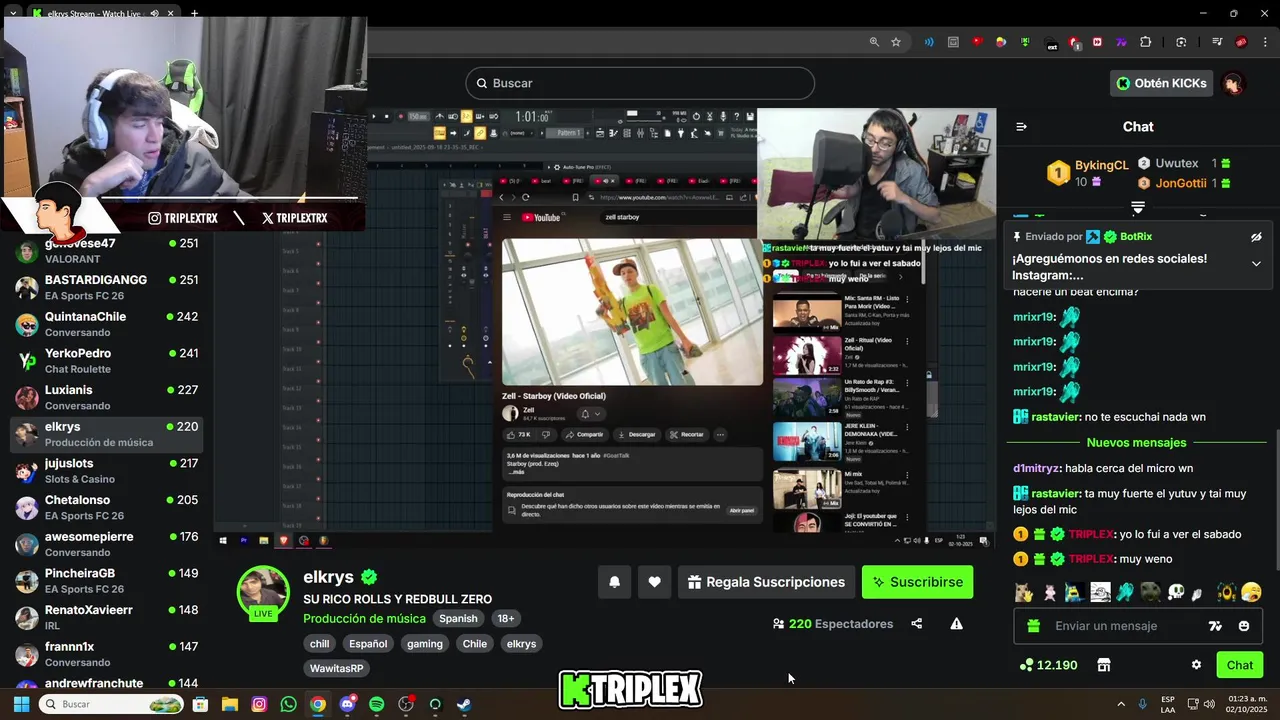Click the 12.190 channel points balance

pyautogui.click(x=1048, y=665)
